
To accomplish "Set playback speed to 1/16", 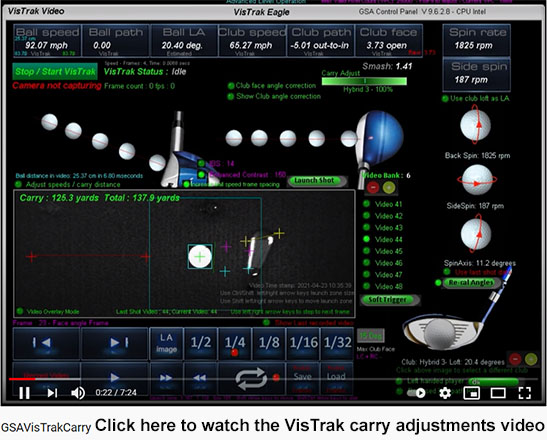I will coord(303,343).
